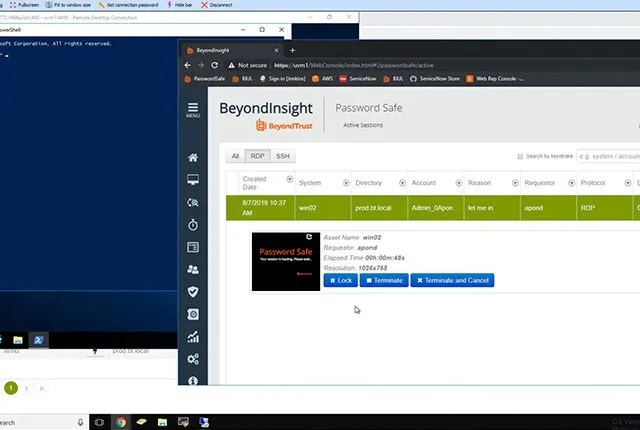Open the scan search sidebar icon
Viewport: 640px width, 430px height.
(193, 202)
